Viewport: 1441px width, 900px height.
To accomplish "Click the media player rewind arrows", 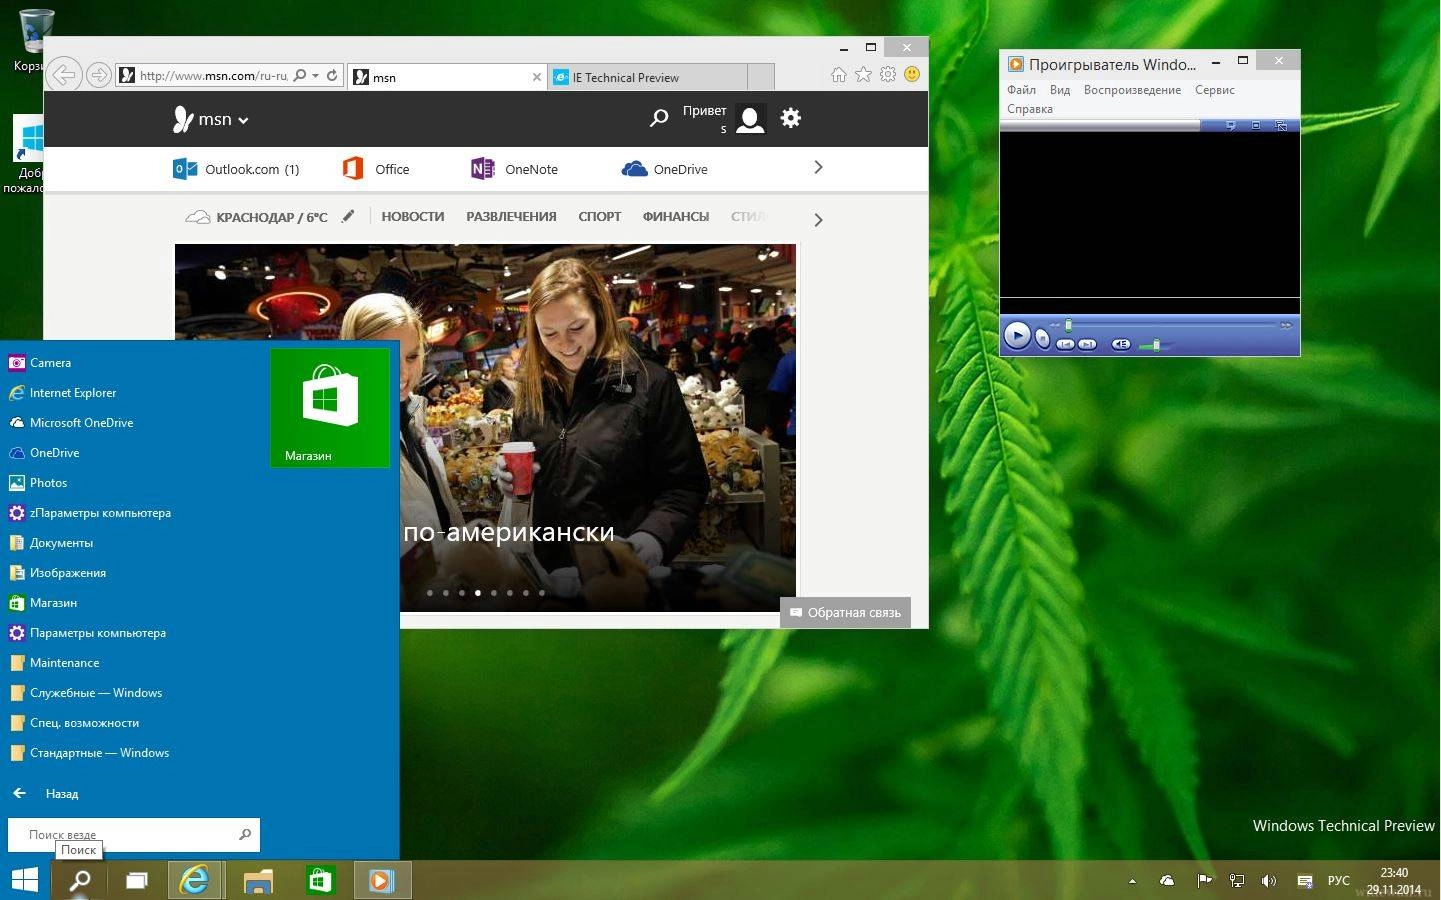I will coord(1055,325).
